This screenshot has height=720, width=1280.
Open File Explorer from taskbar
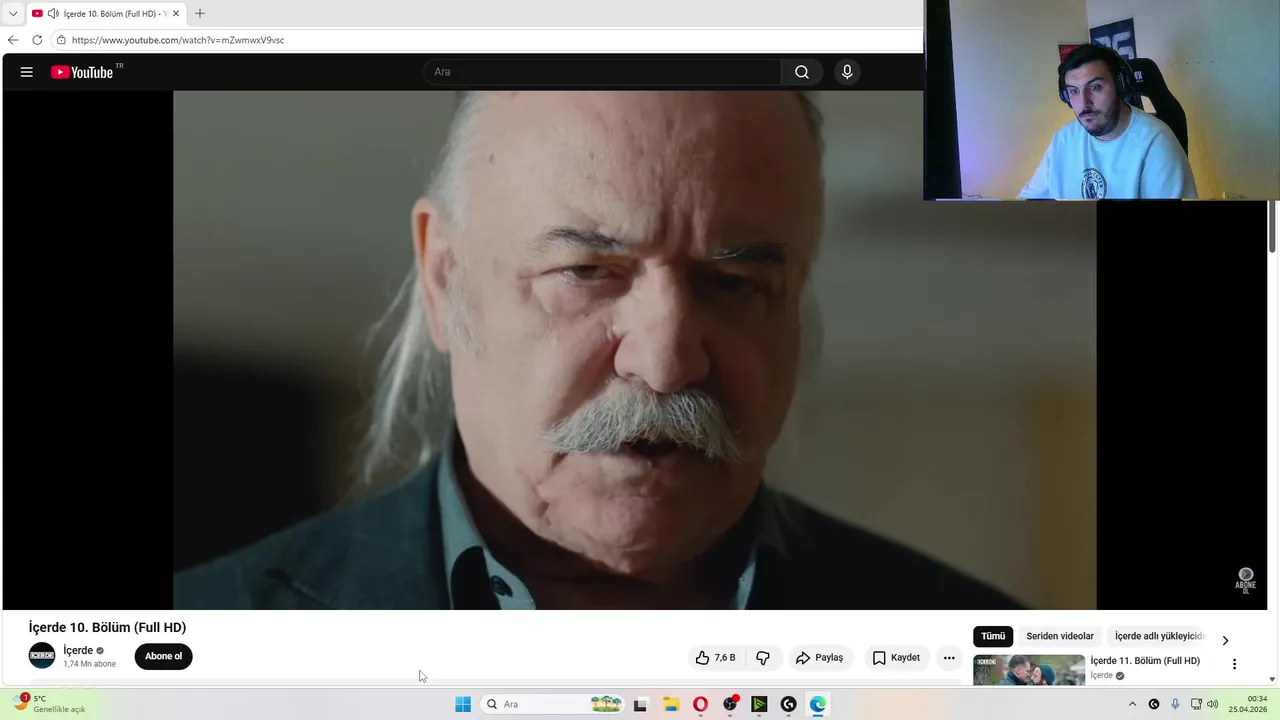click(671, 704)
